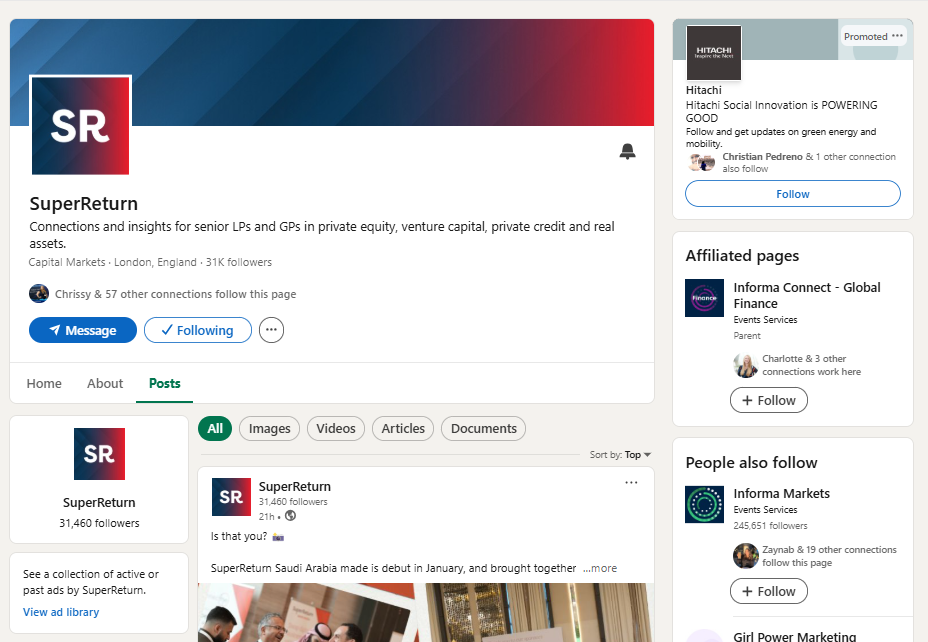Filter posts by Documents
Viewport: 928px width, 642px height.
(483, 428)
